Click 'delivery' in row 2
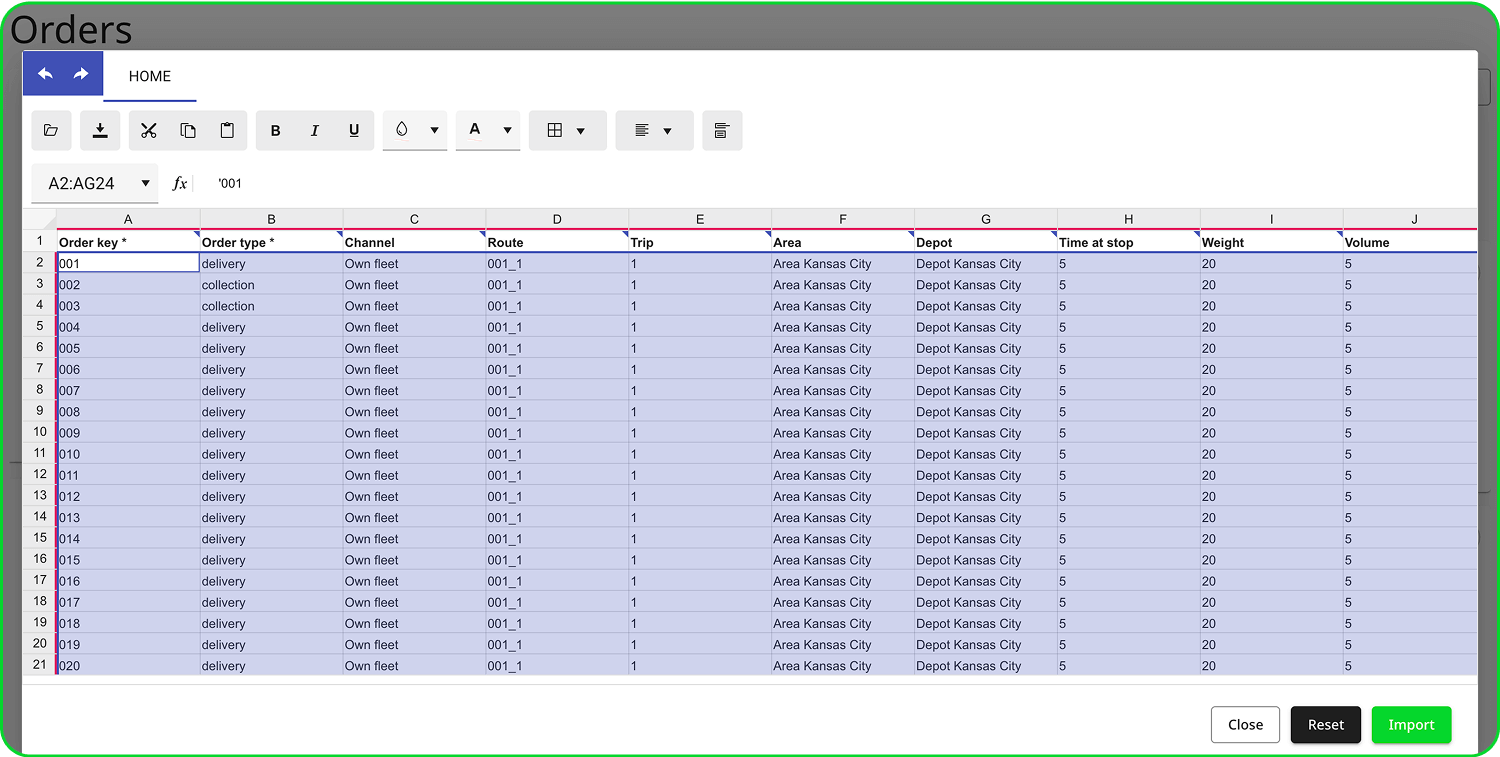 click(x=271, y=264)
